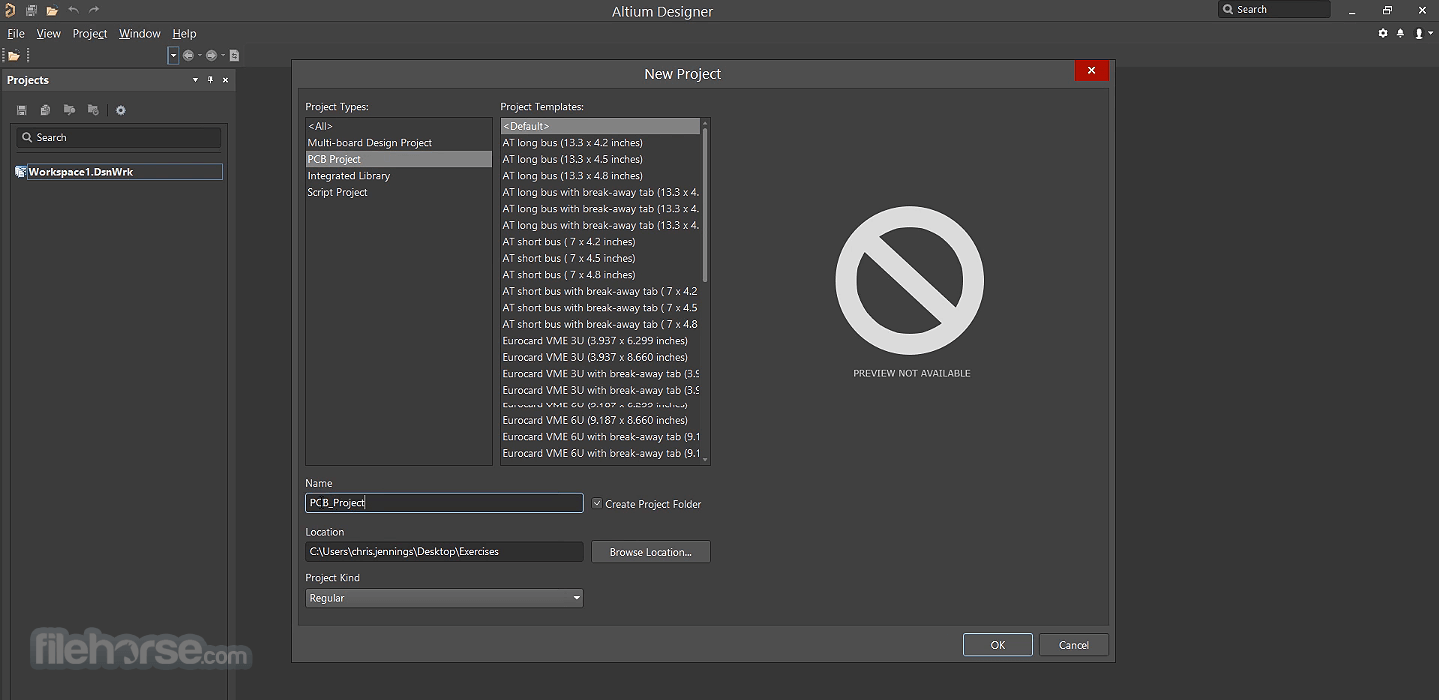The height and width of the screenshot is (700, 1439).
Task: Click the project Name input field
Action: 444,503
